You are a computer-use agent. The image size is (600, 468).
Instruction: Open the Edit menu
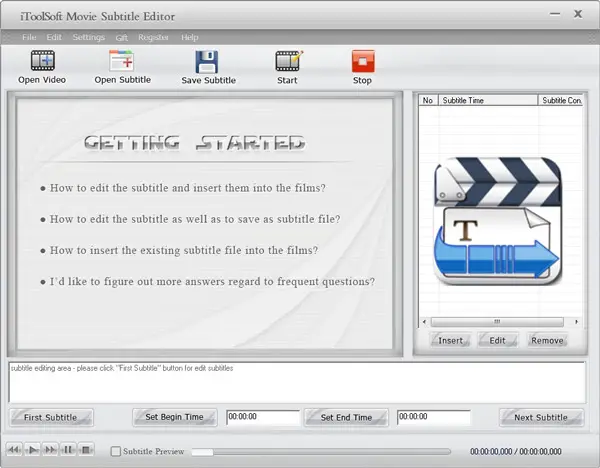coord(54,37)
